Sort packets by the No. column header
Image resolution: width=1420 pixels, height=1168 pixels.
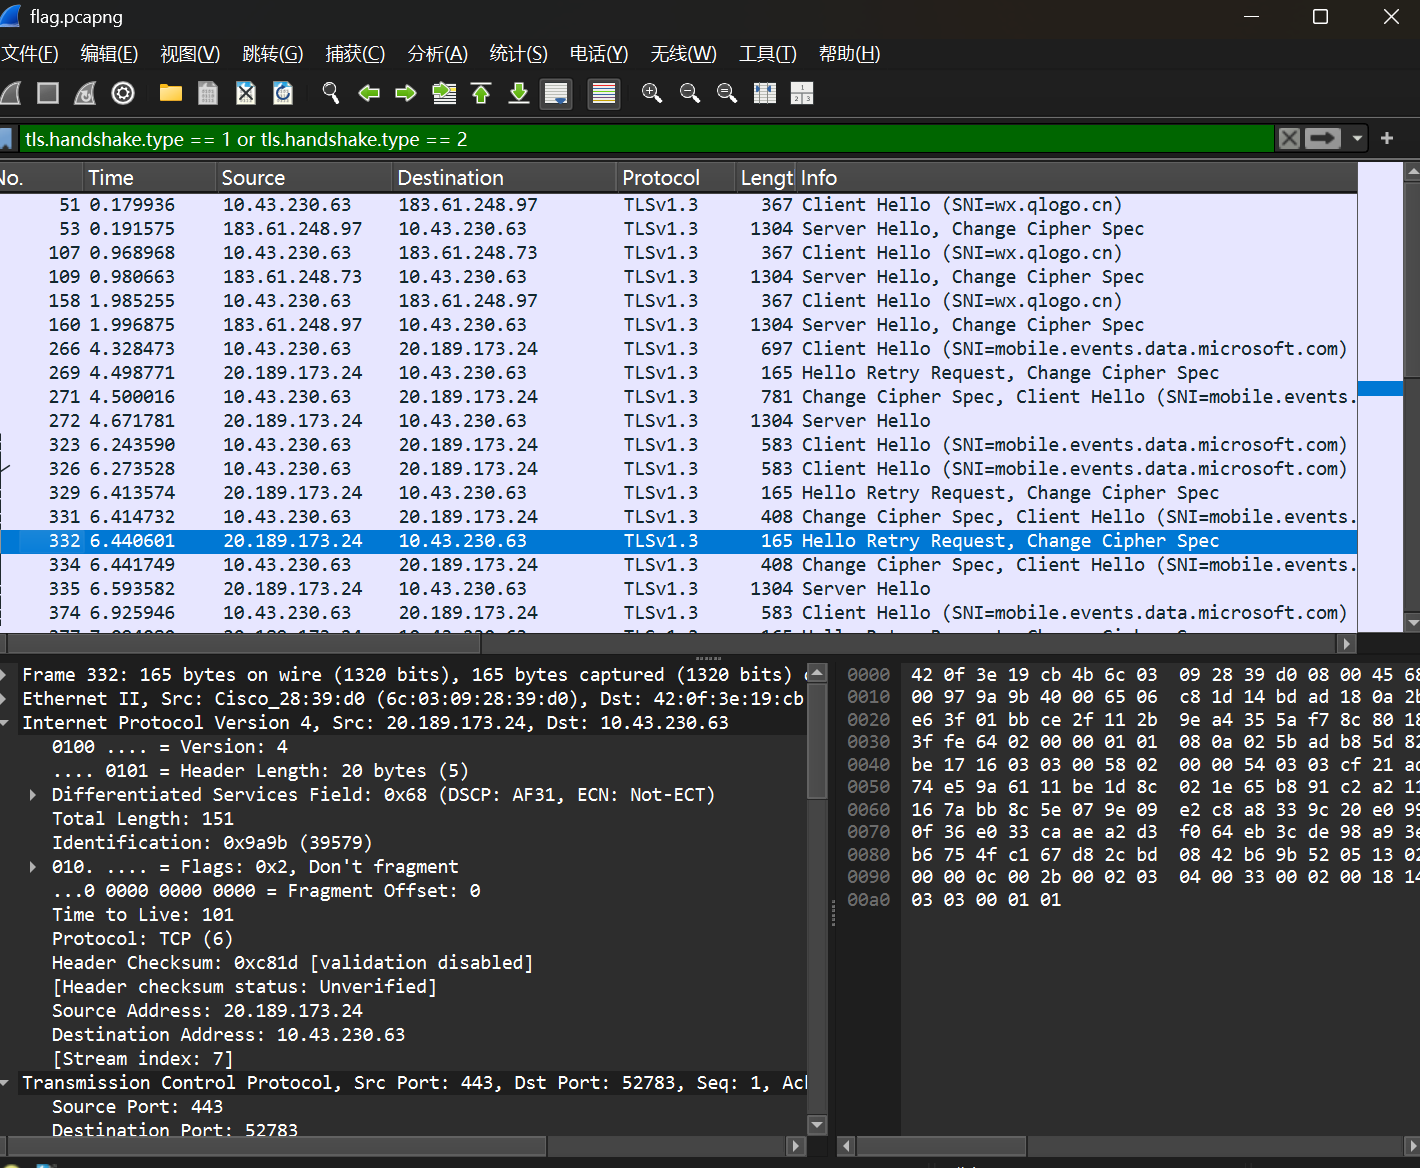click(40, 178)
